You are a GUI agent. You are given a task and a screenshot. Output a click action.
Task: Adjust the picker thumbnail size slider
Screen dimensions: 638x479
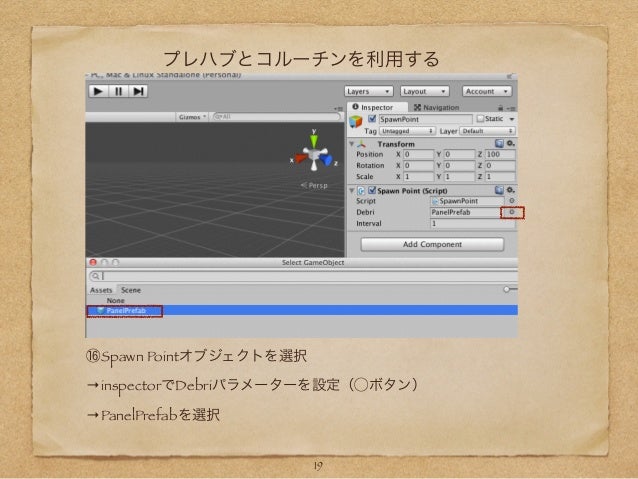coord(507,289)
